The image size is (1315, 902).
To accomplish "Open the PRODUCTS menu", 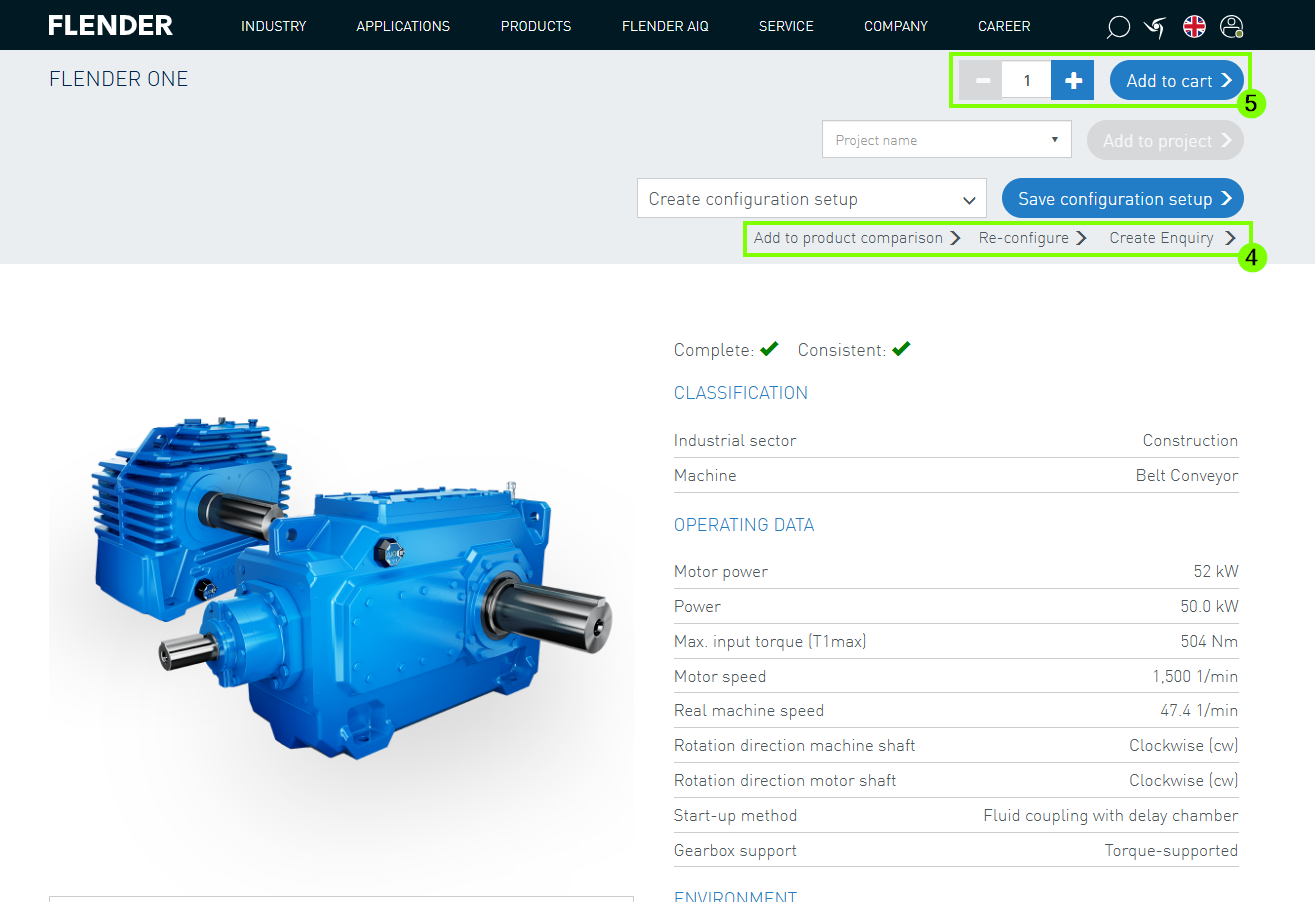I will pos(535,26).
